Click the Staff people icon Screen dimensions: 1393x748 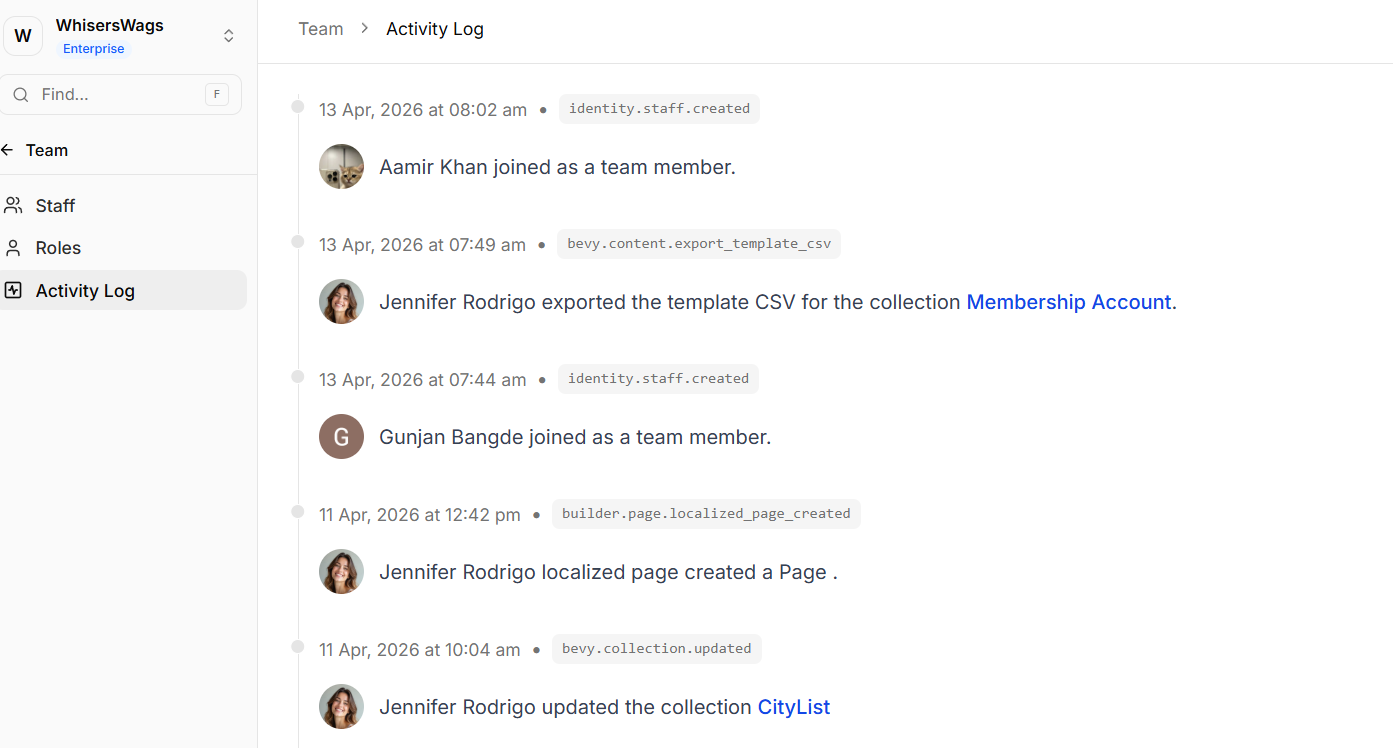click(13, 206)
